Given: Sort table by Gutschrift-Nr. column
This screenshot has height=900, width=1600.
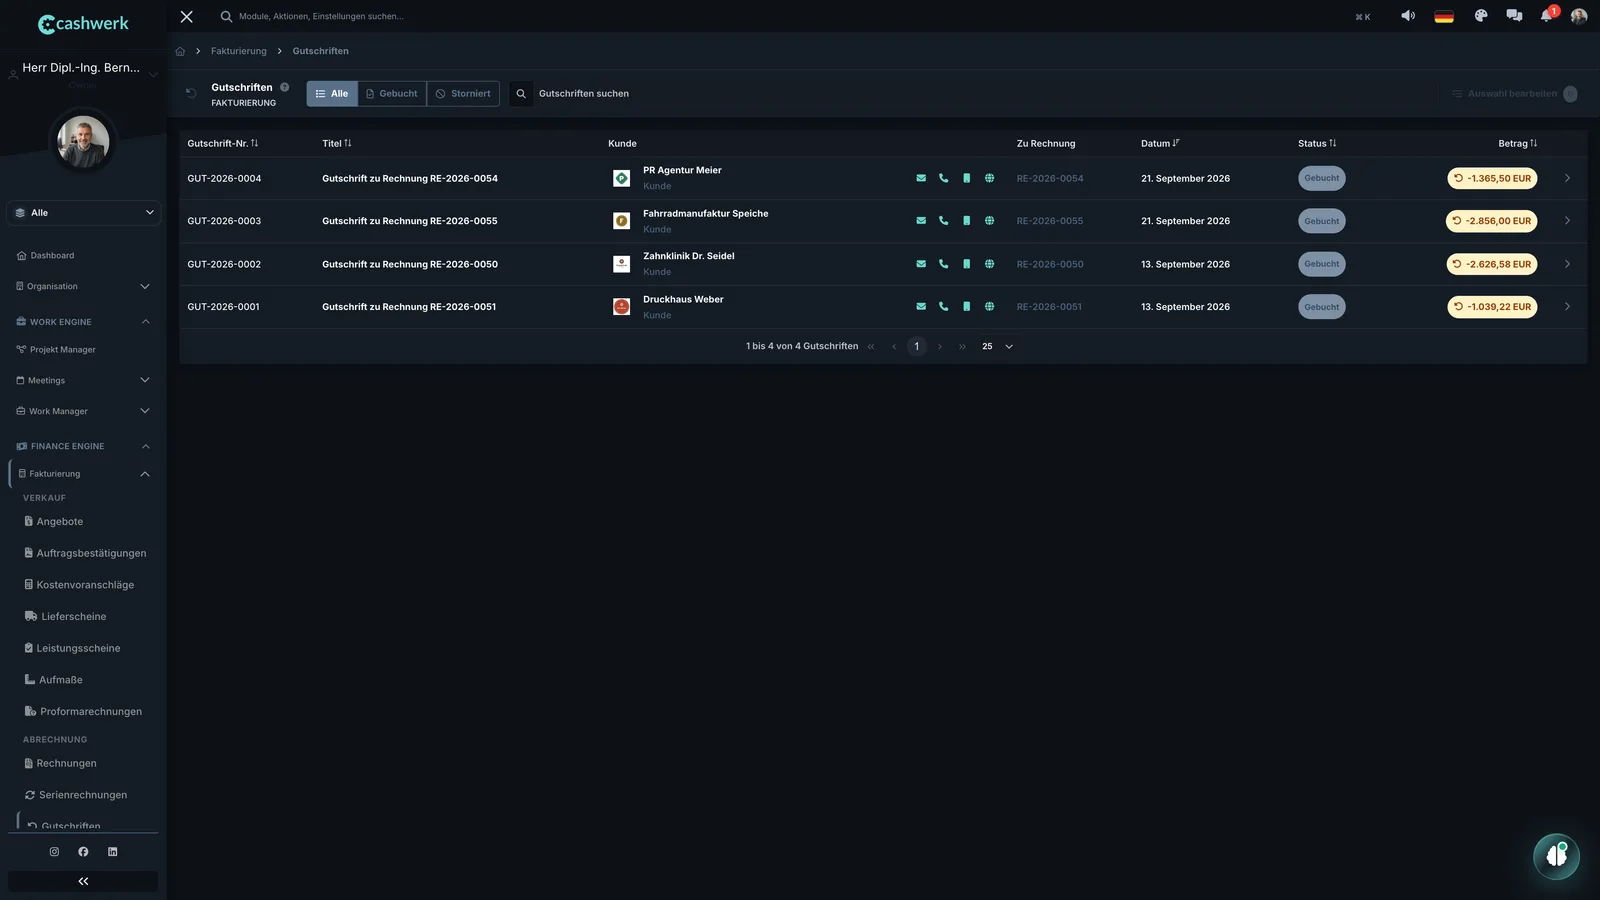Looking at the screenshot, I should click(x=222, y=143).
